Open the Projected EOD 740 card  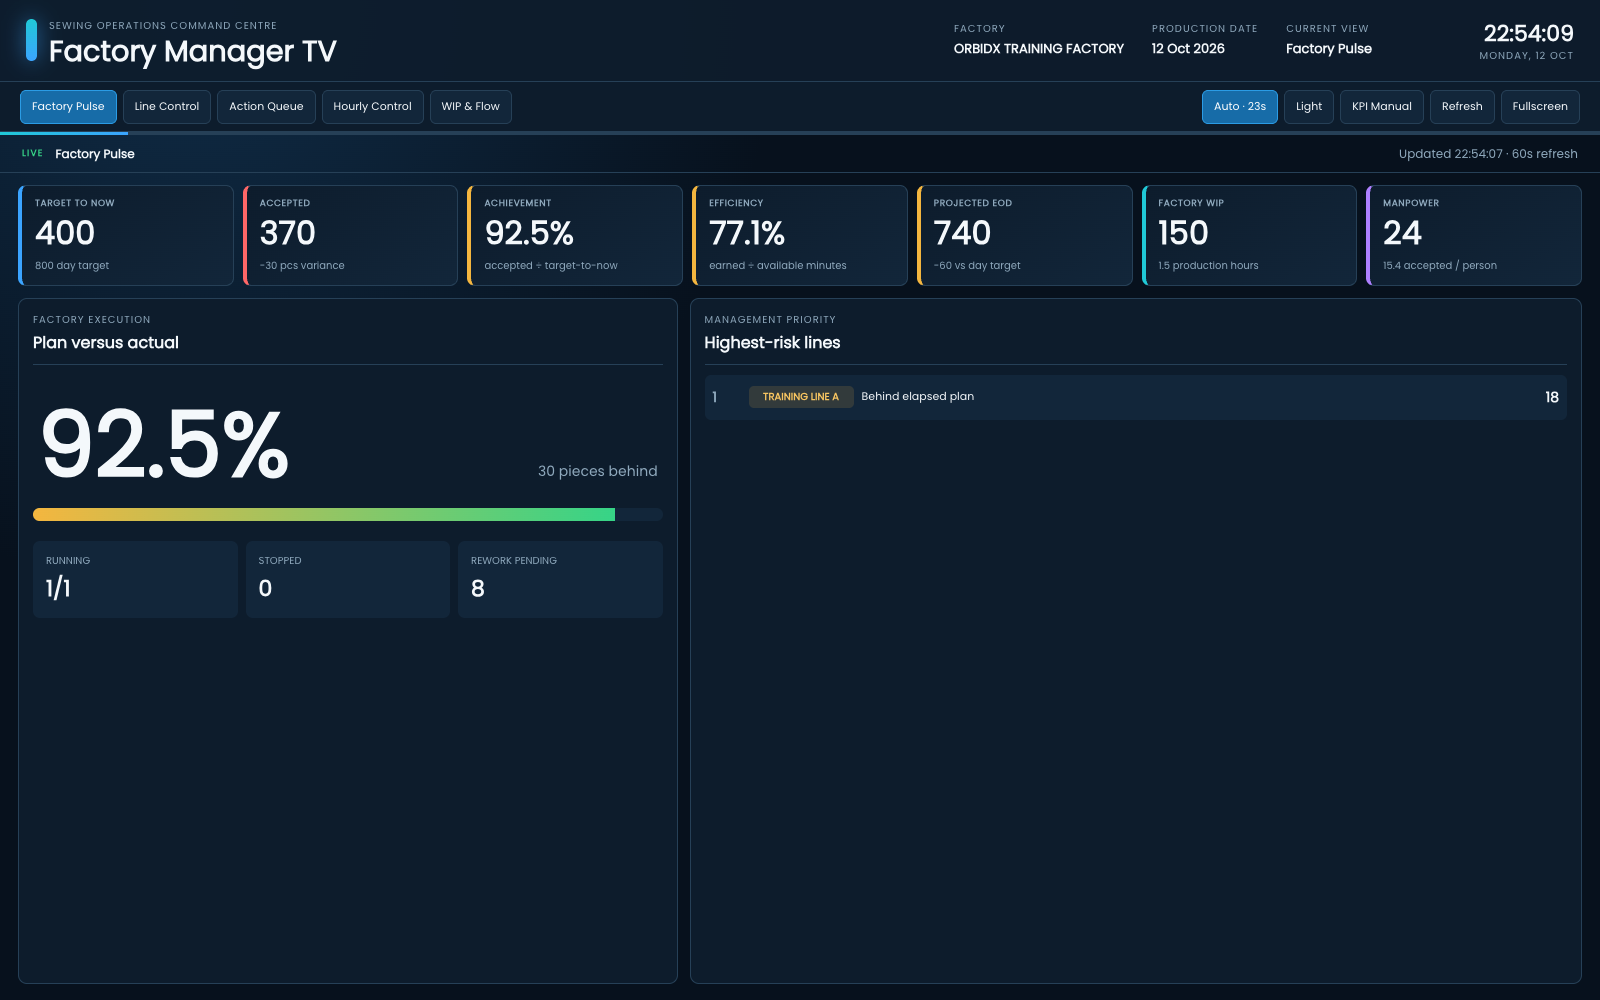tap(1025, 235)
